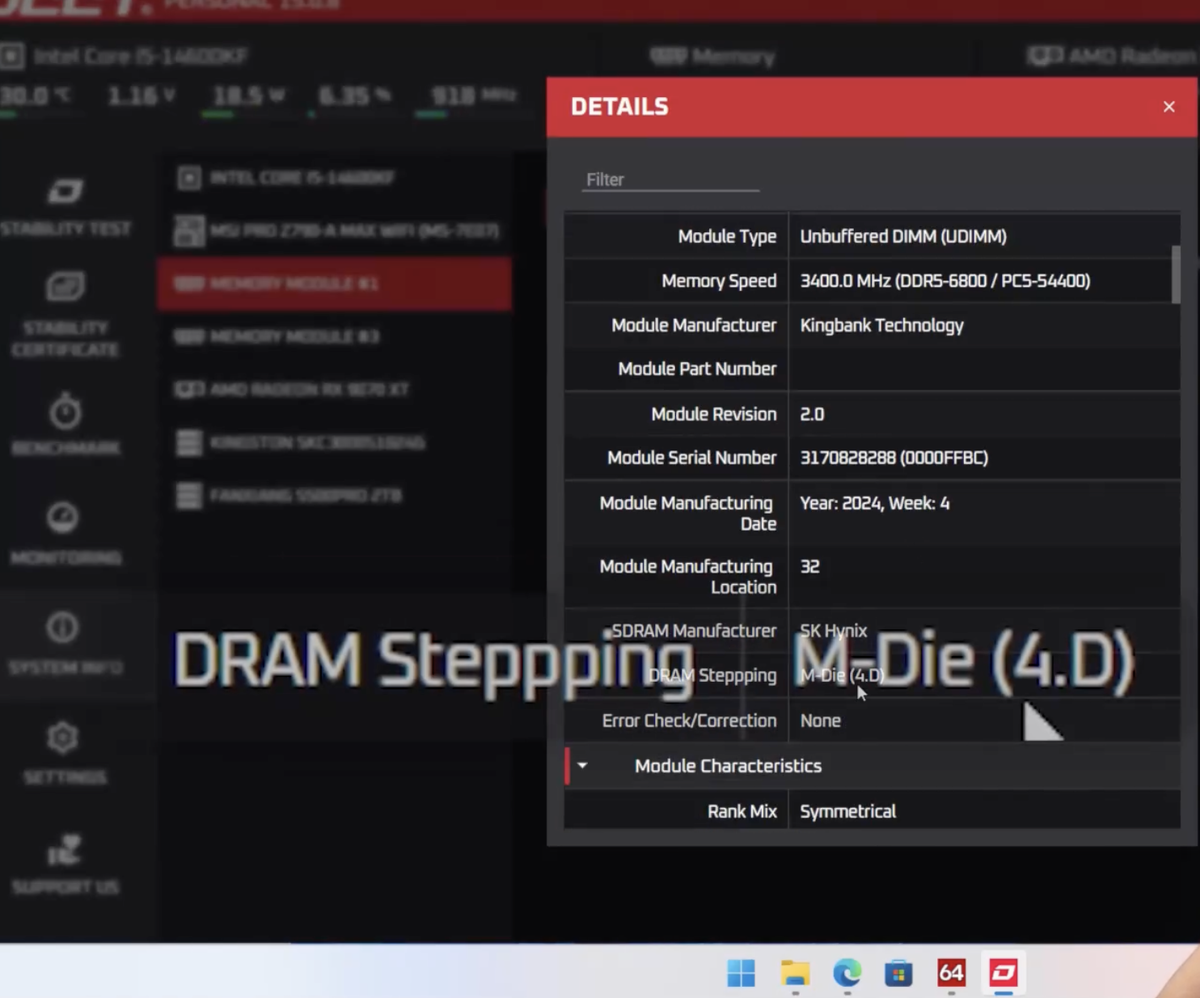Screen dimensions: 1200x998
Task: Click the CPU usage 6.35 % reading
Action: pos(355,96)
